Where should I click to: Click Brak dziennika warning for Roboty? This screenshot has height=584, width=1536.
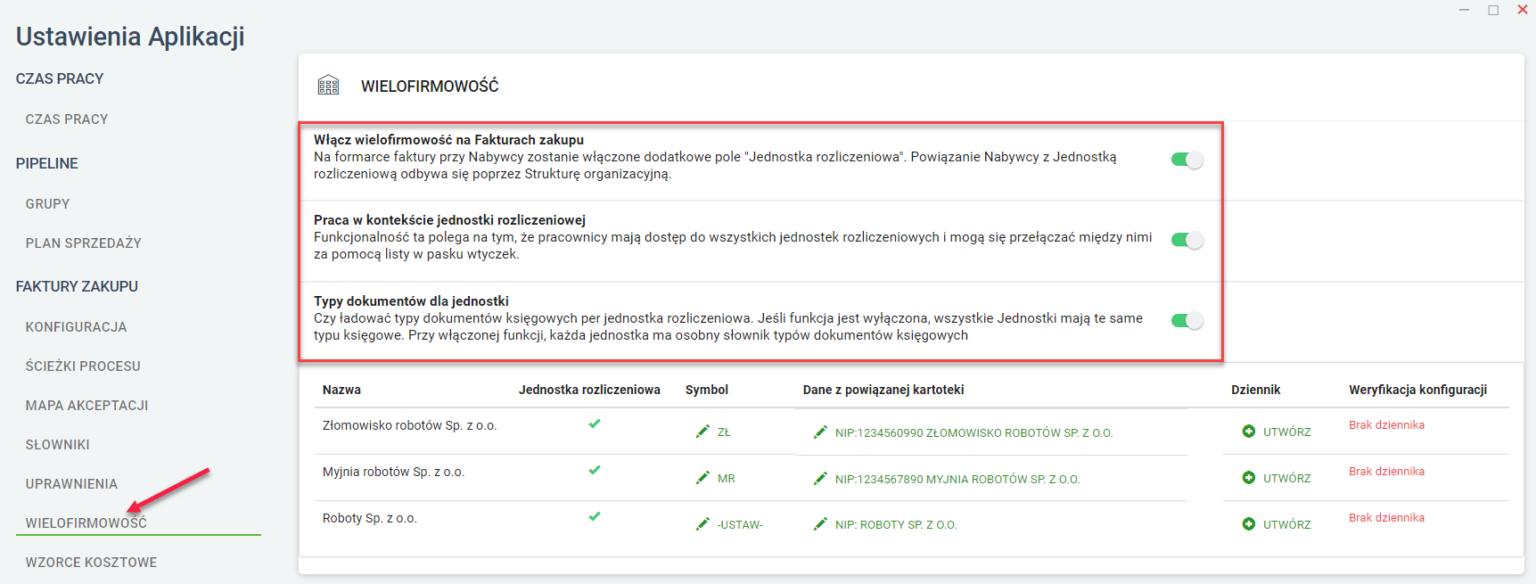click(1386, 517)
